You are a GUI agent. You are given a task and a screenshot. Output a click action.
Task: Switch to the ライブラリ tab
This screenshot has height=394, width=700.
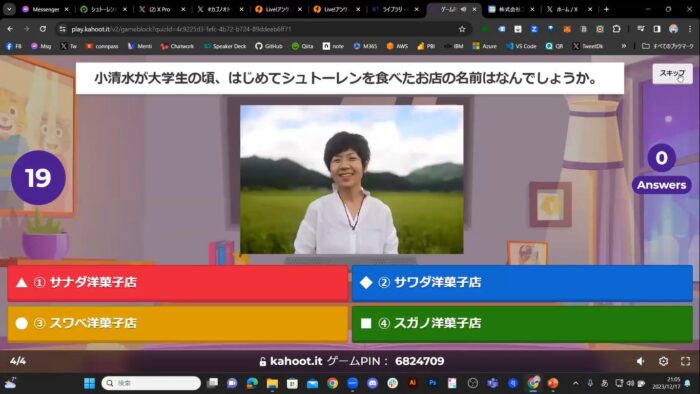pyautogui.click(x=396, y=9)
